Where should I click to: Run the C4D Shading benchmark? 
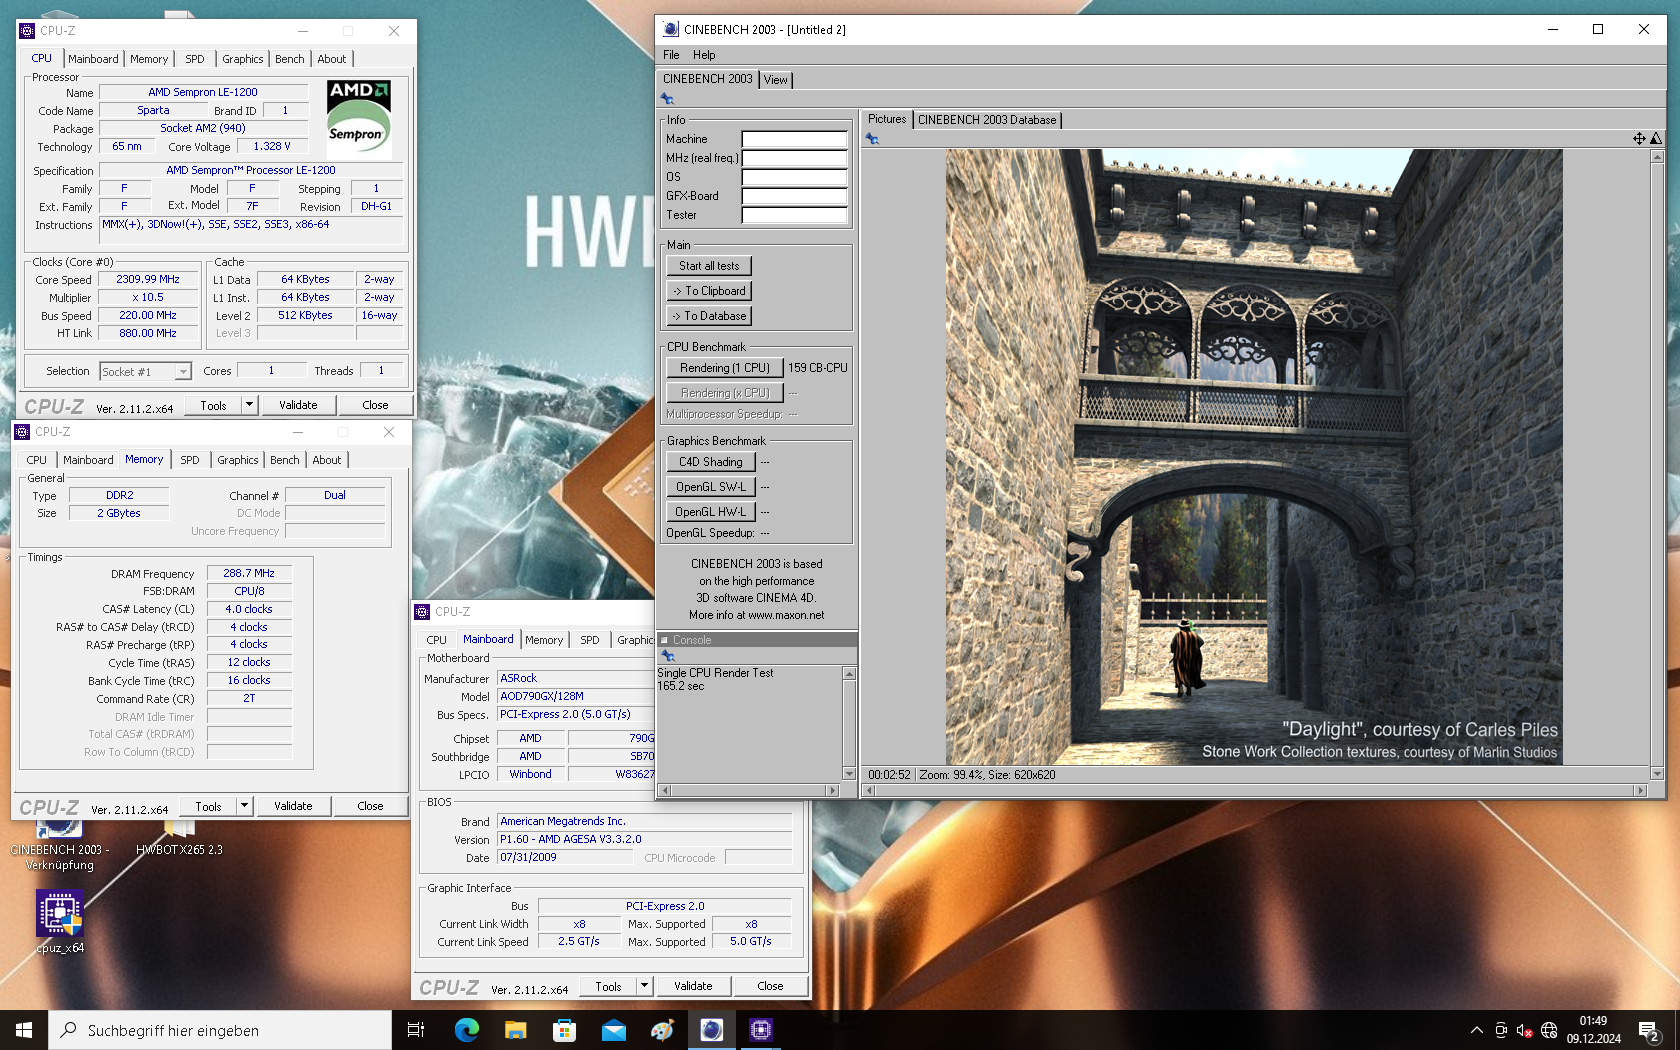[x=711, y=462]
